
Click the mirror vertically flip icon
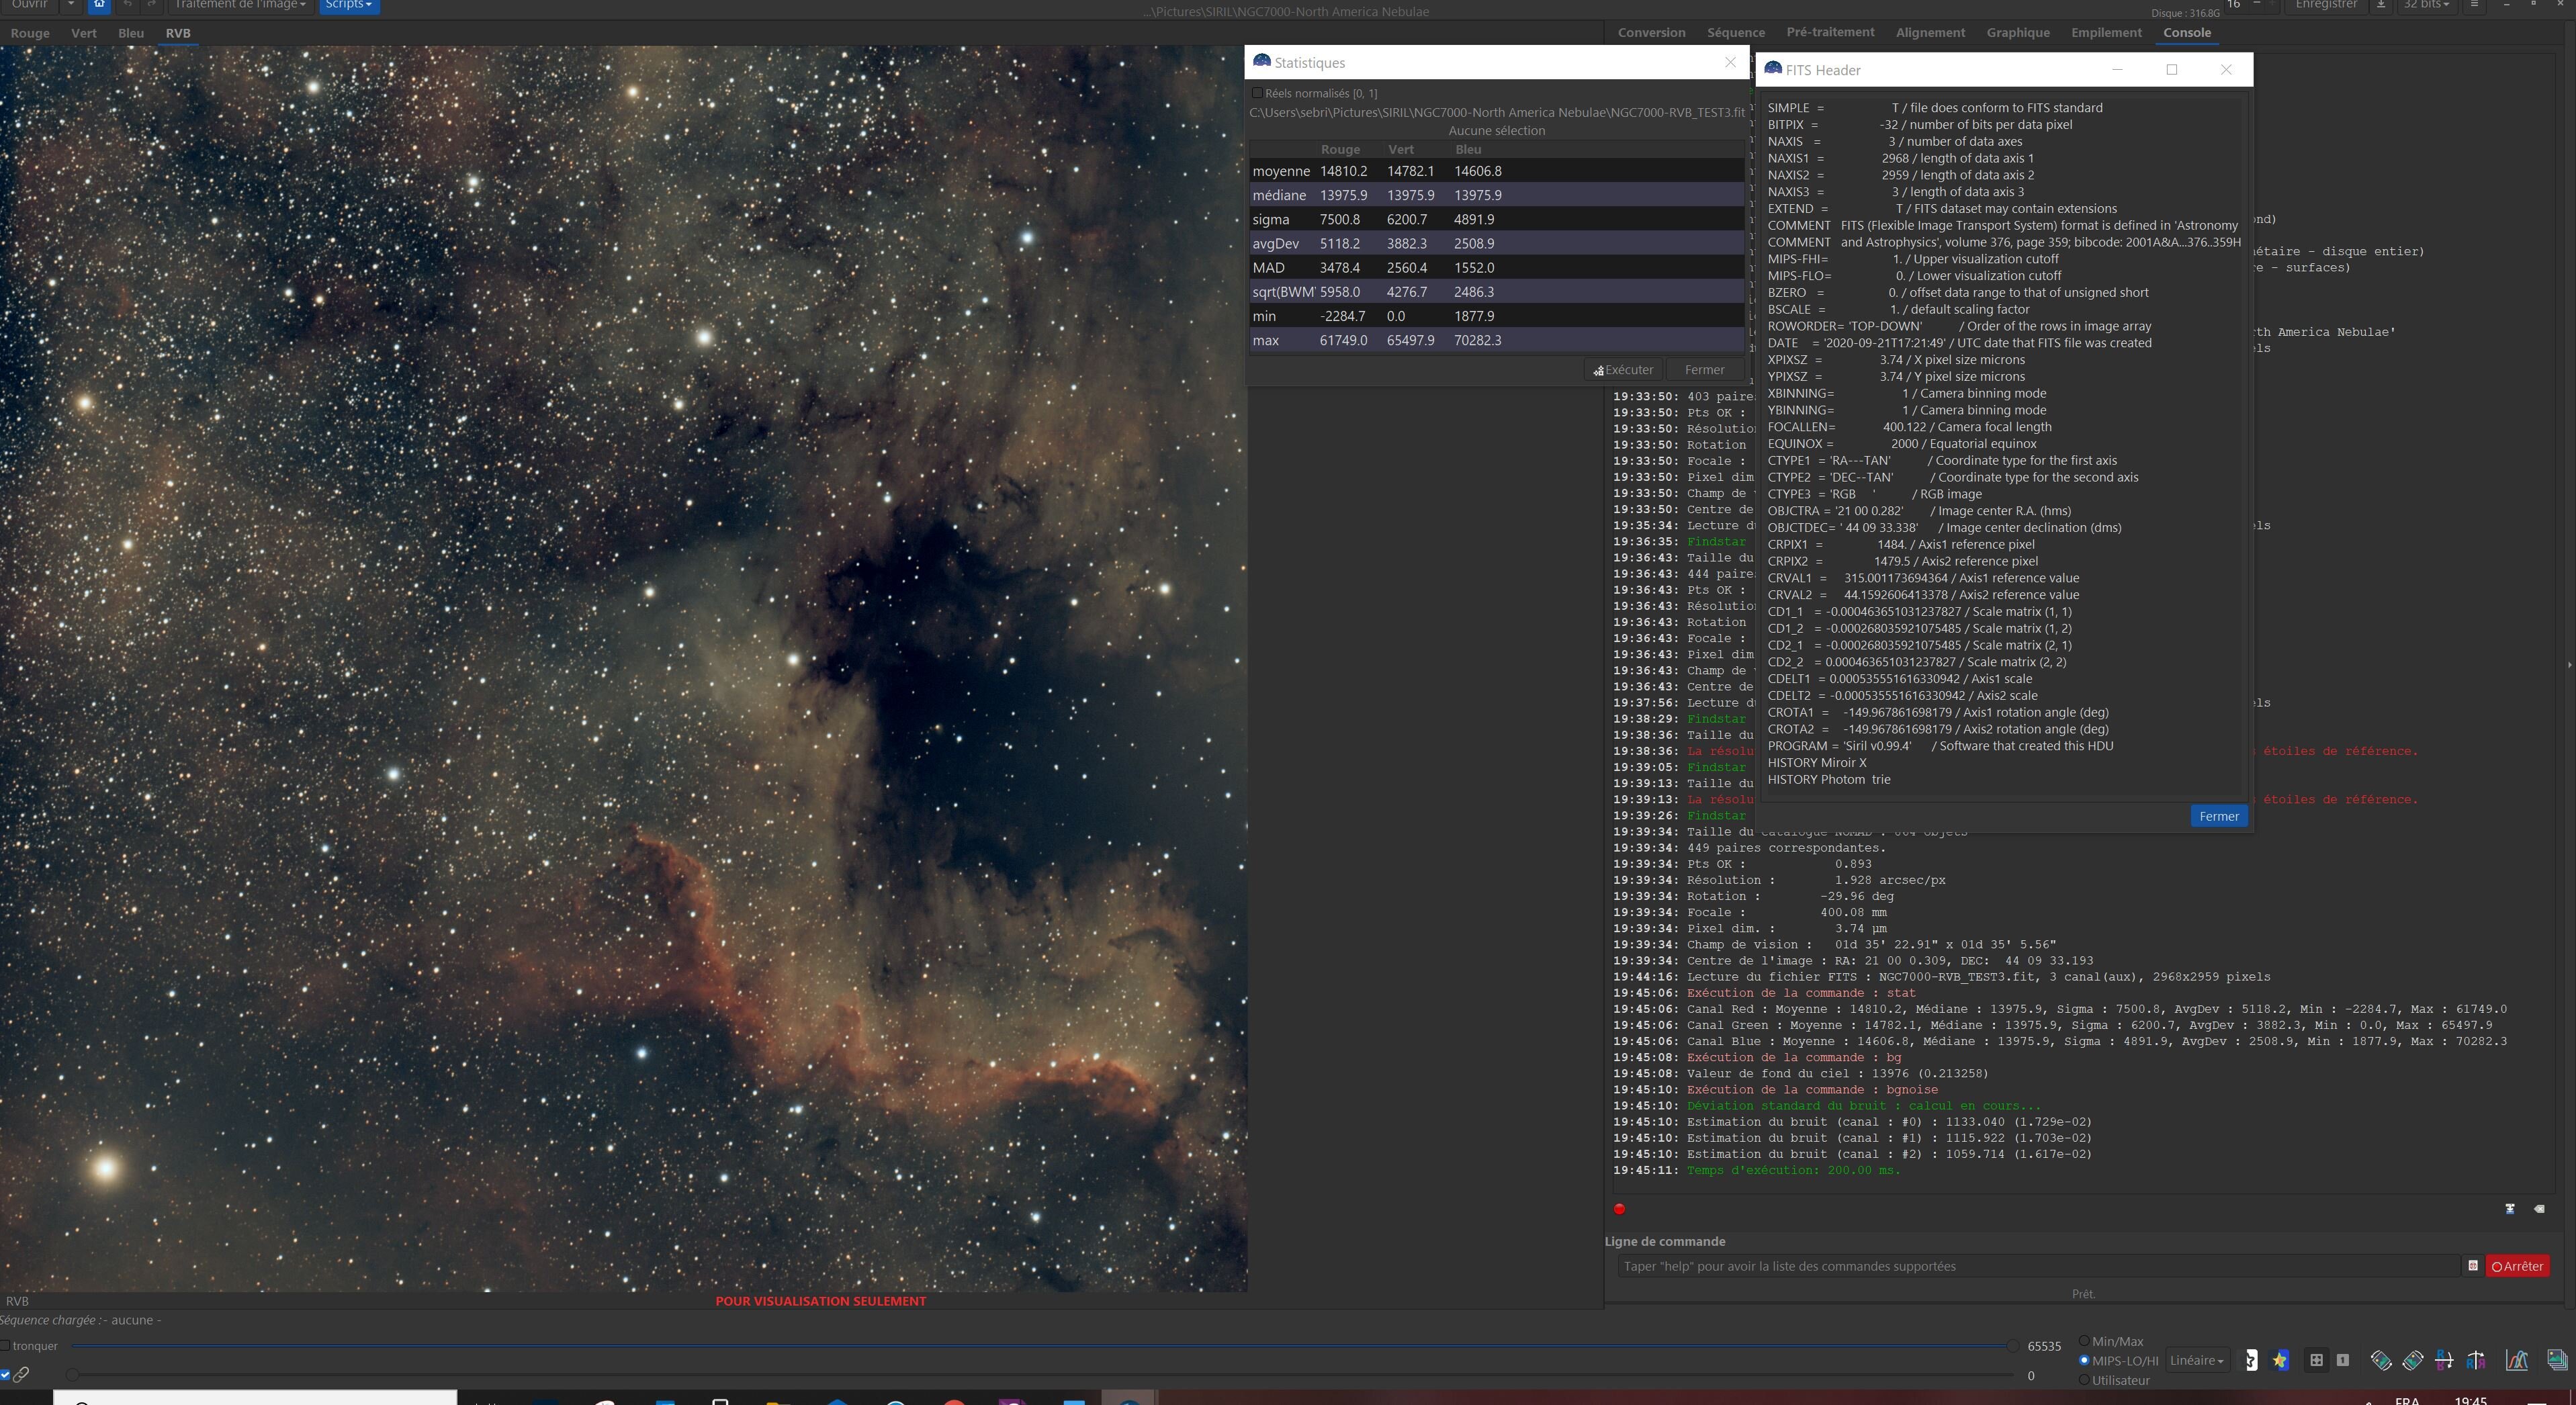coord(2444,1360)
